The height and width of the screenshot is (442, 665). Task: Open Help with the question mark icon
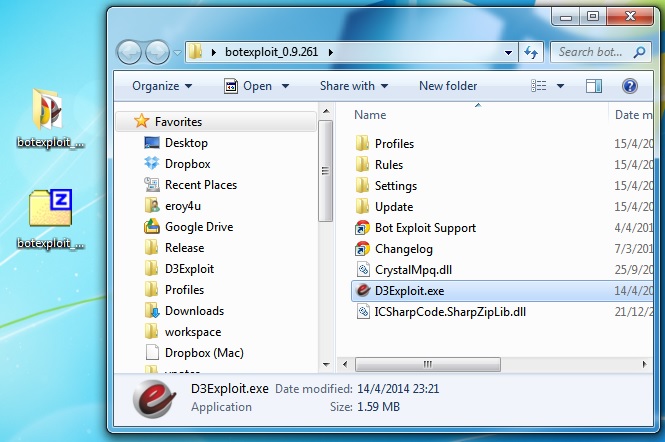pos(630,86)
